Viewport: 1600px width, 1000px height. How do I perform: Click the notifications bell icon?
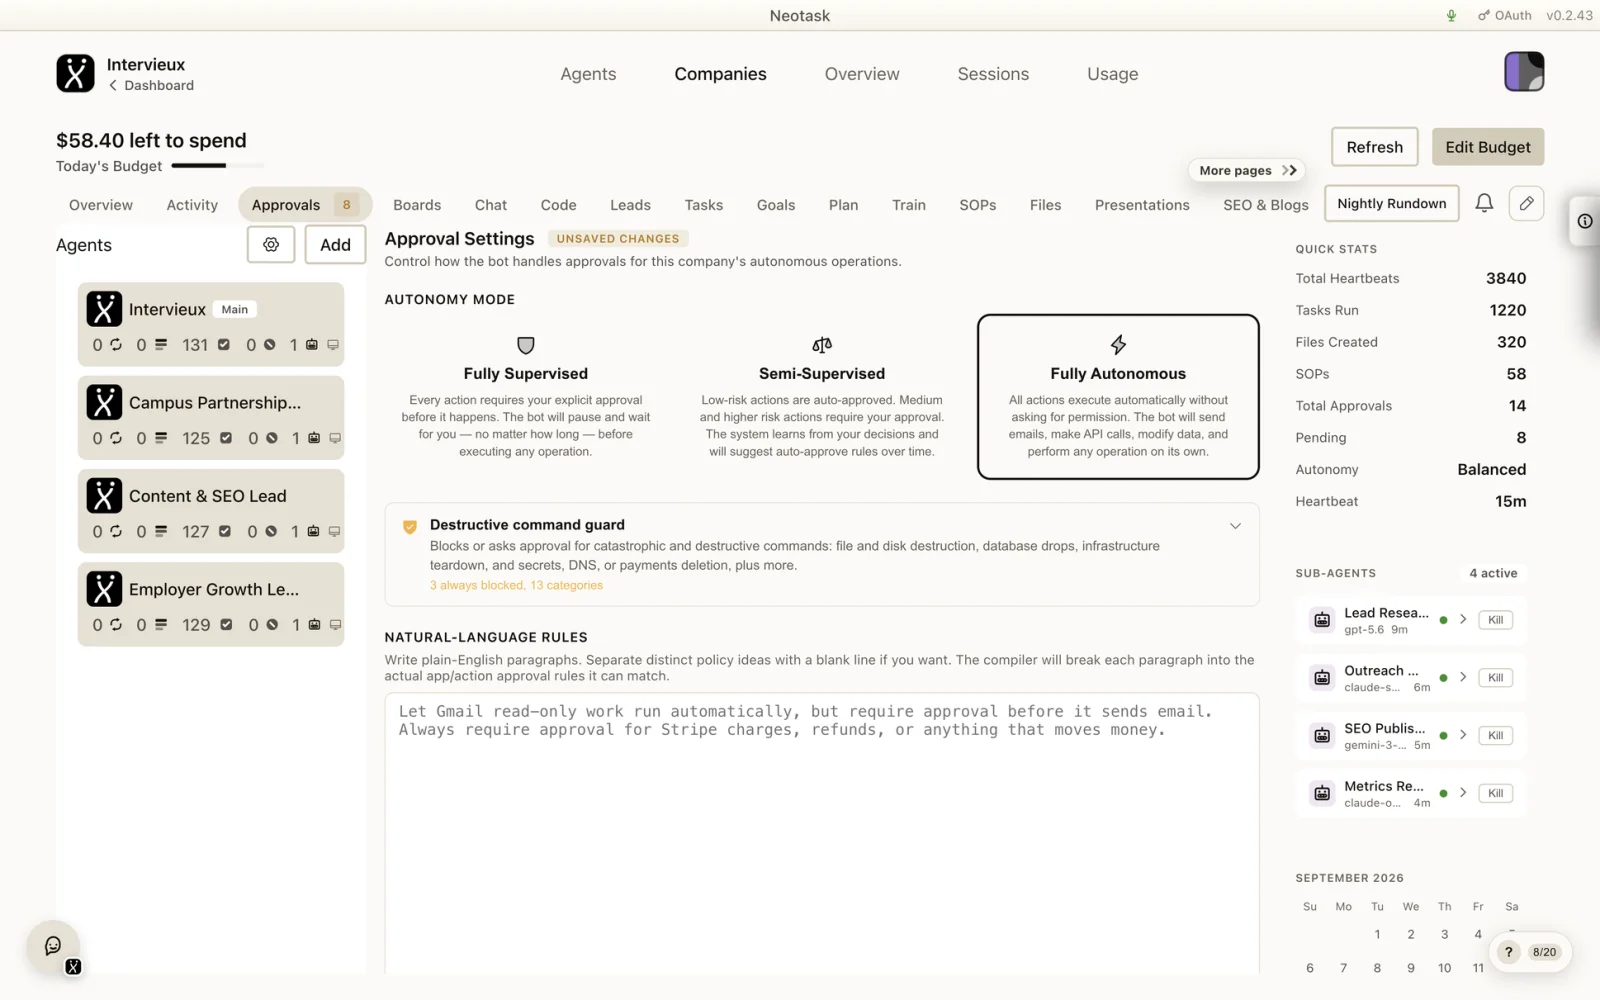tap(1484, 204)
